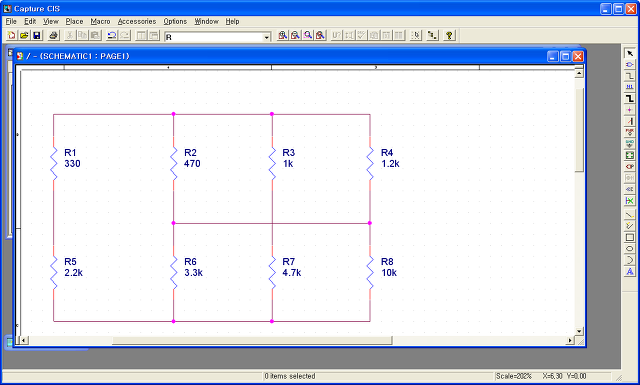Screen dimensions: 640x385
Task: Pick the Place Net Alias tool
Action: [630, 87]
